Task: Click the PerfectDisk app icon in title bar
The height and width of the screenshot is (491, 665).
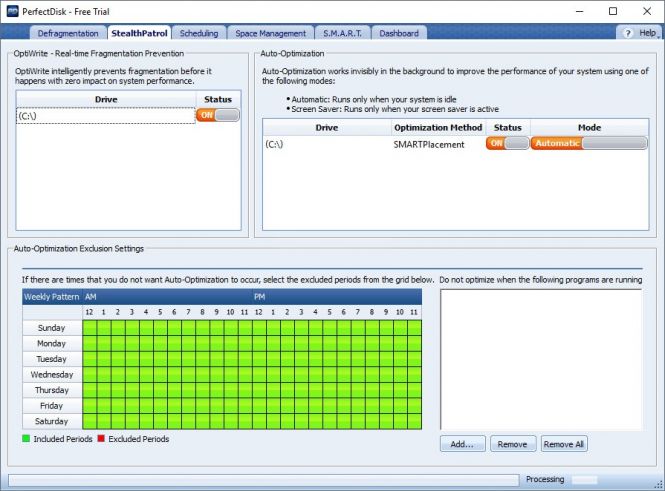Action: 13,11
